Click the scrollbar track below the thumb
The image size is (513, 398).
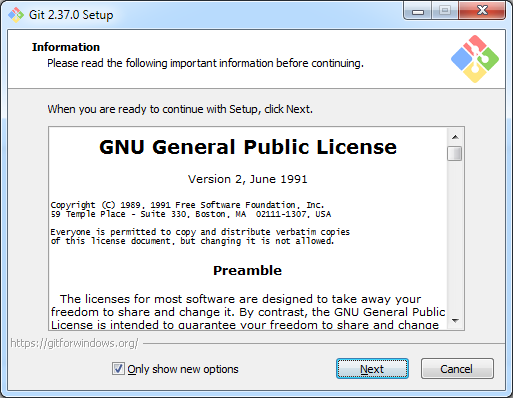click(x=455, y=237)
